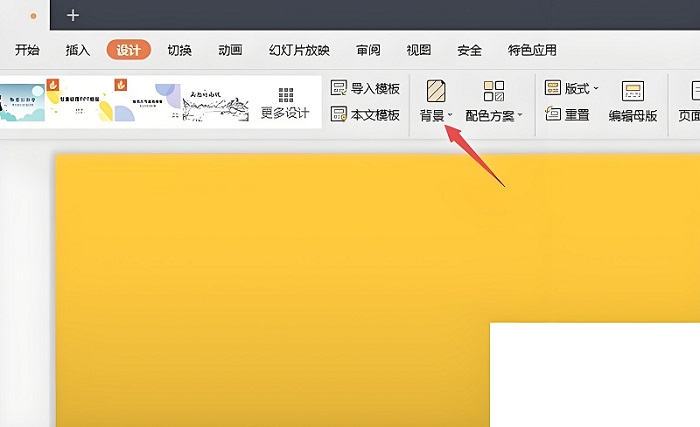Open 本文模板 text button
This screenshot has height=427, width=700.
click(x=375, y=115)
